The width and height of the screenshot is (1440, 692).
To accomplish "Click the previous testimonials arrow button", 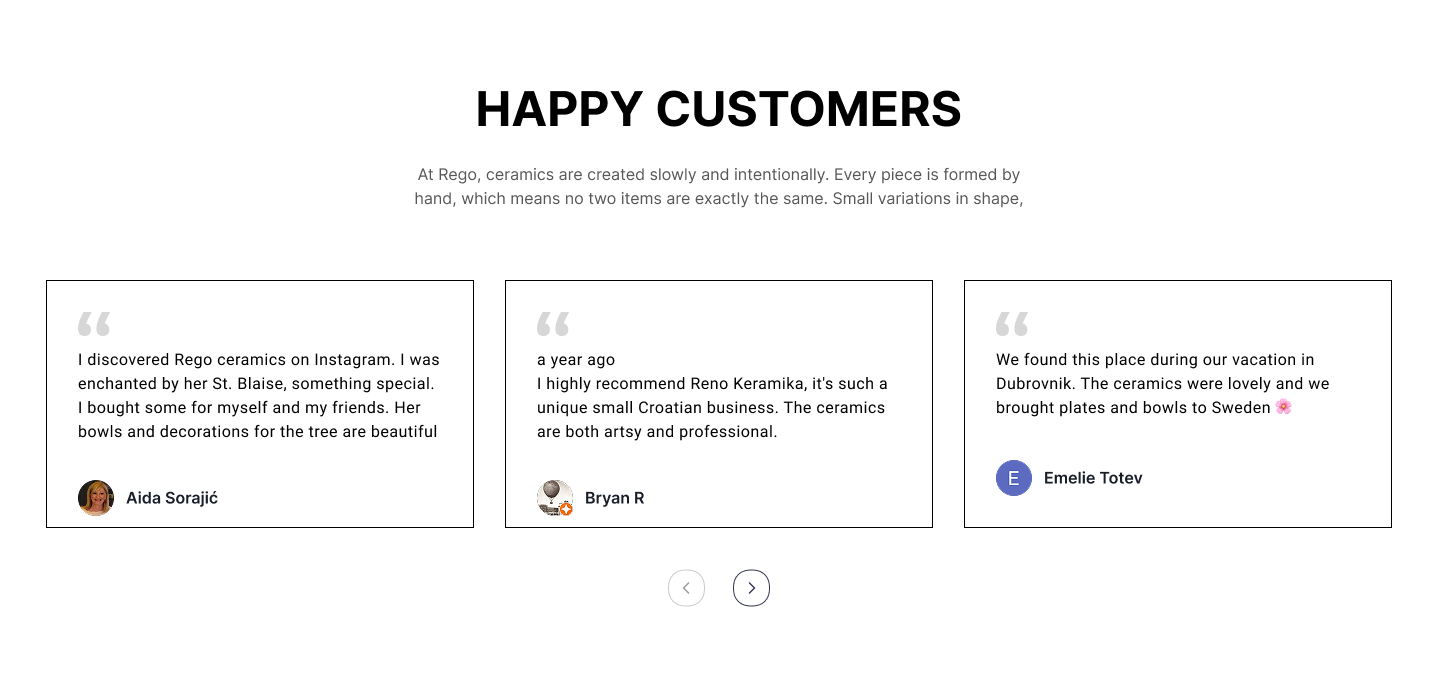I will (686, 588).
